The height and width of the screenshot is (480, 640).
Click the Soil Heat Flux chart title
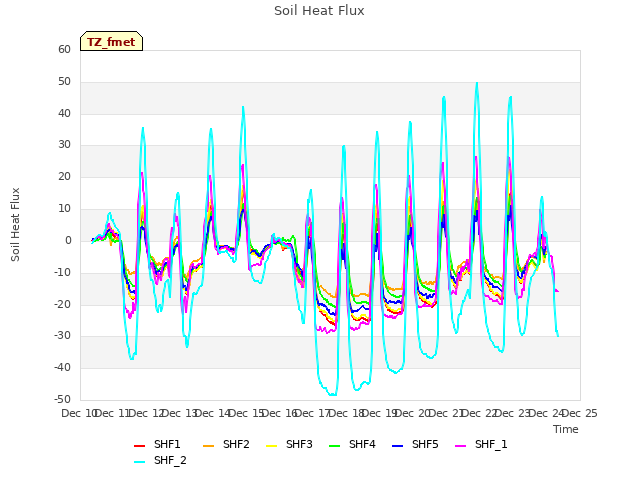tap(319, 11)
